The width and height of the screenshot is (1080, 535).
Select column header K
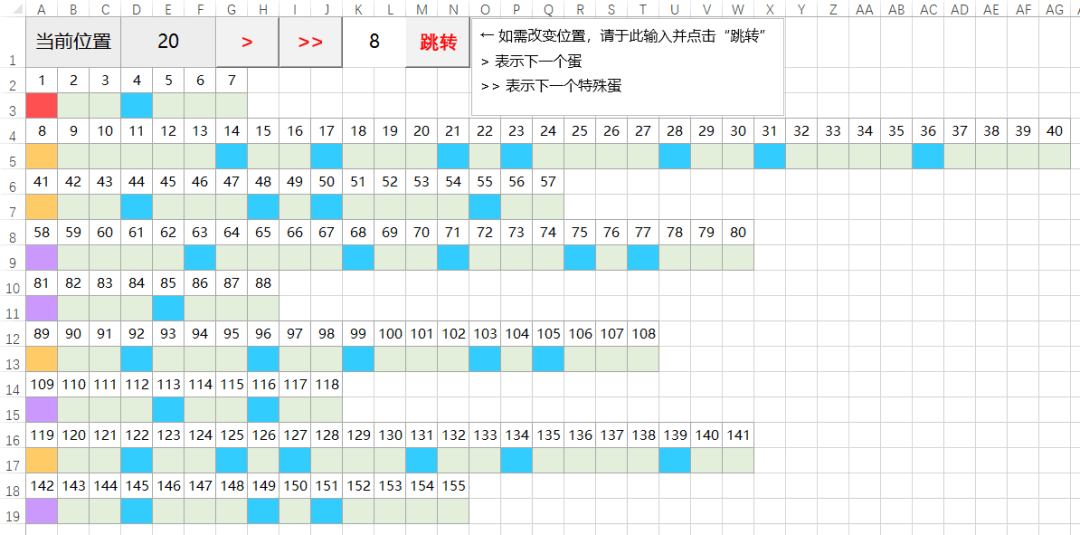358,8
